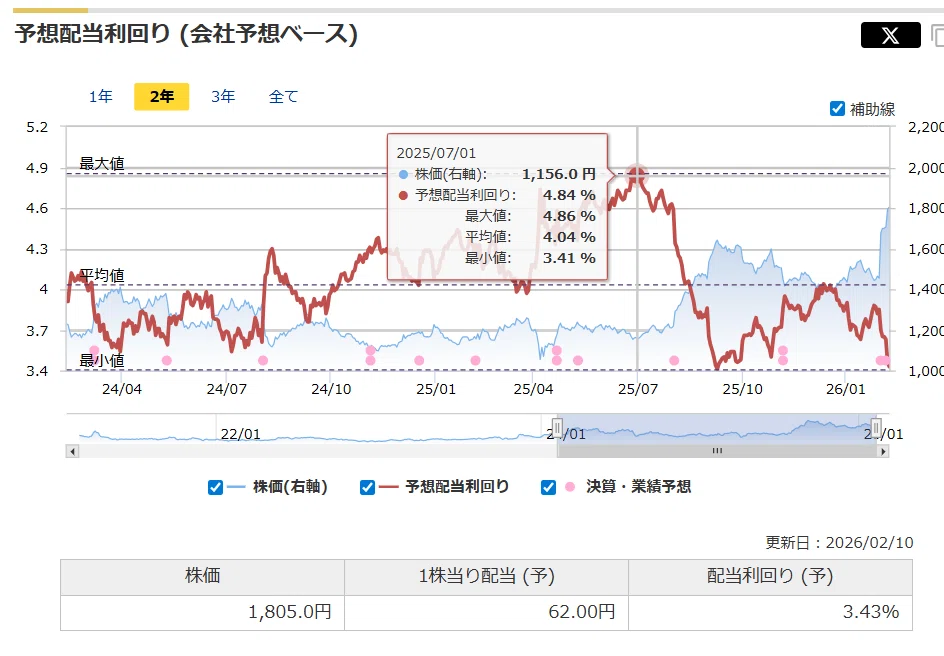Click the 1,805.0円 stock price cell
944x656 pixels.
202,613
